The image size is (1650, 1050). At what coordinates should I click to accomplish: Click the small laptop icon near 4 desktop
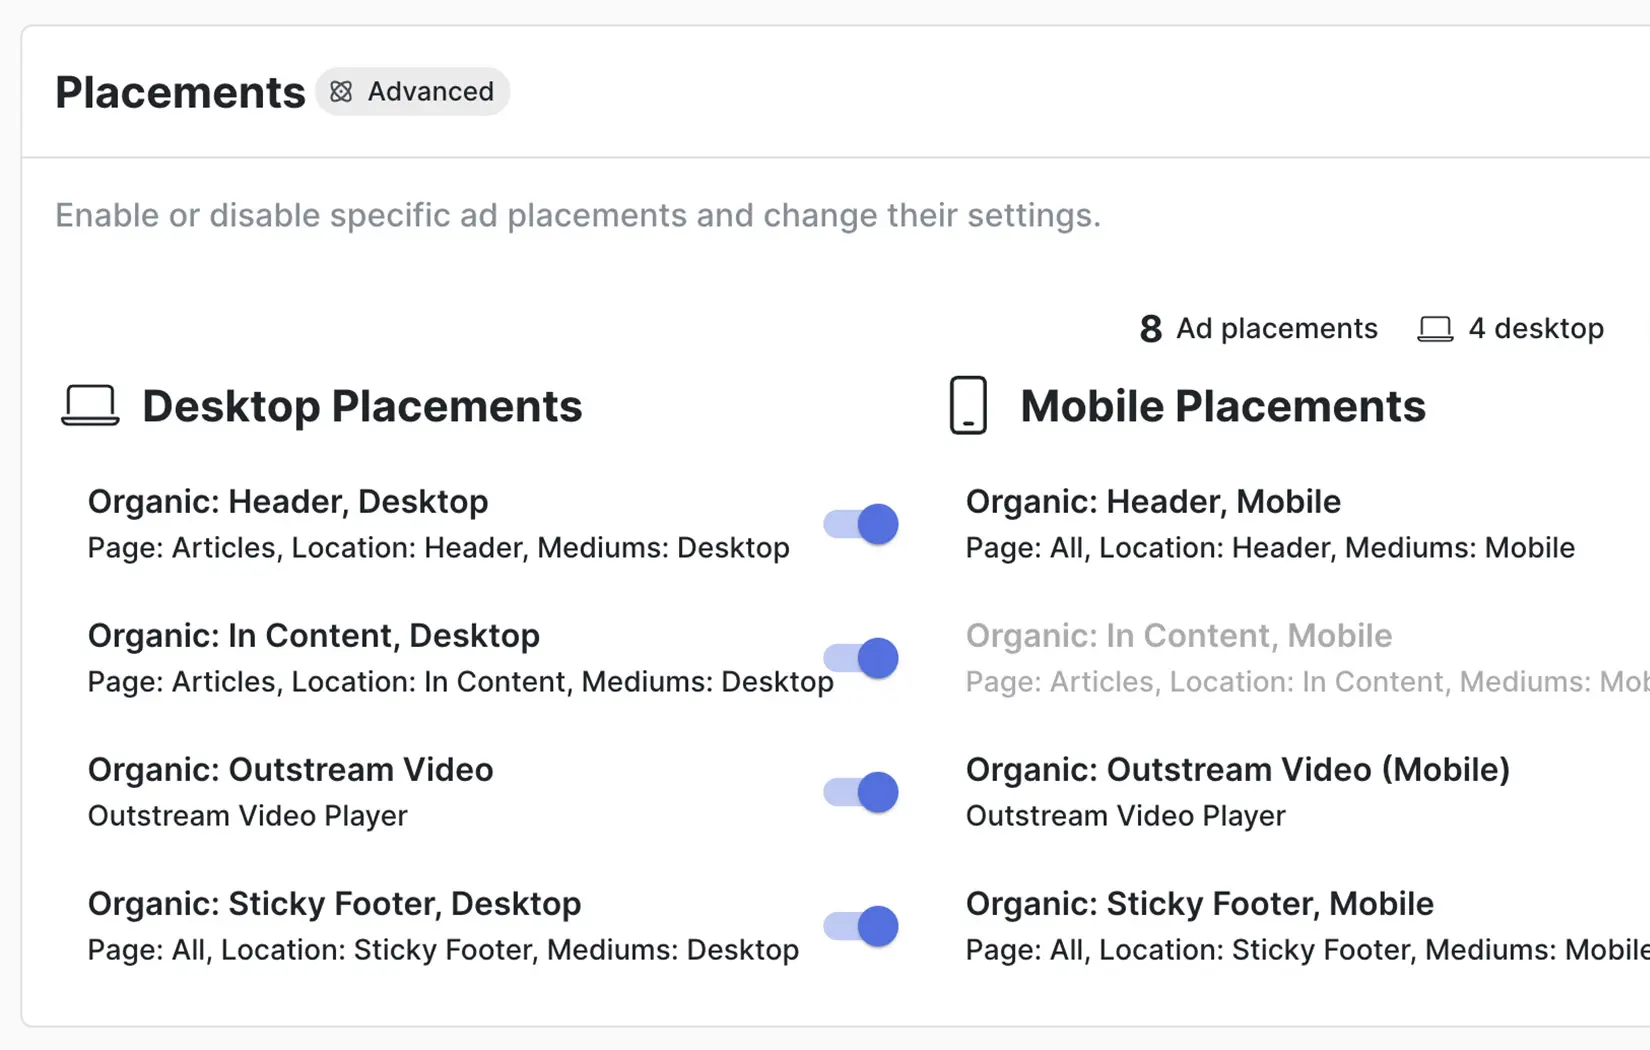[1435, 329]
